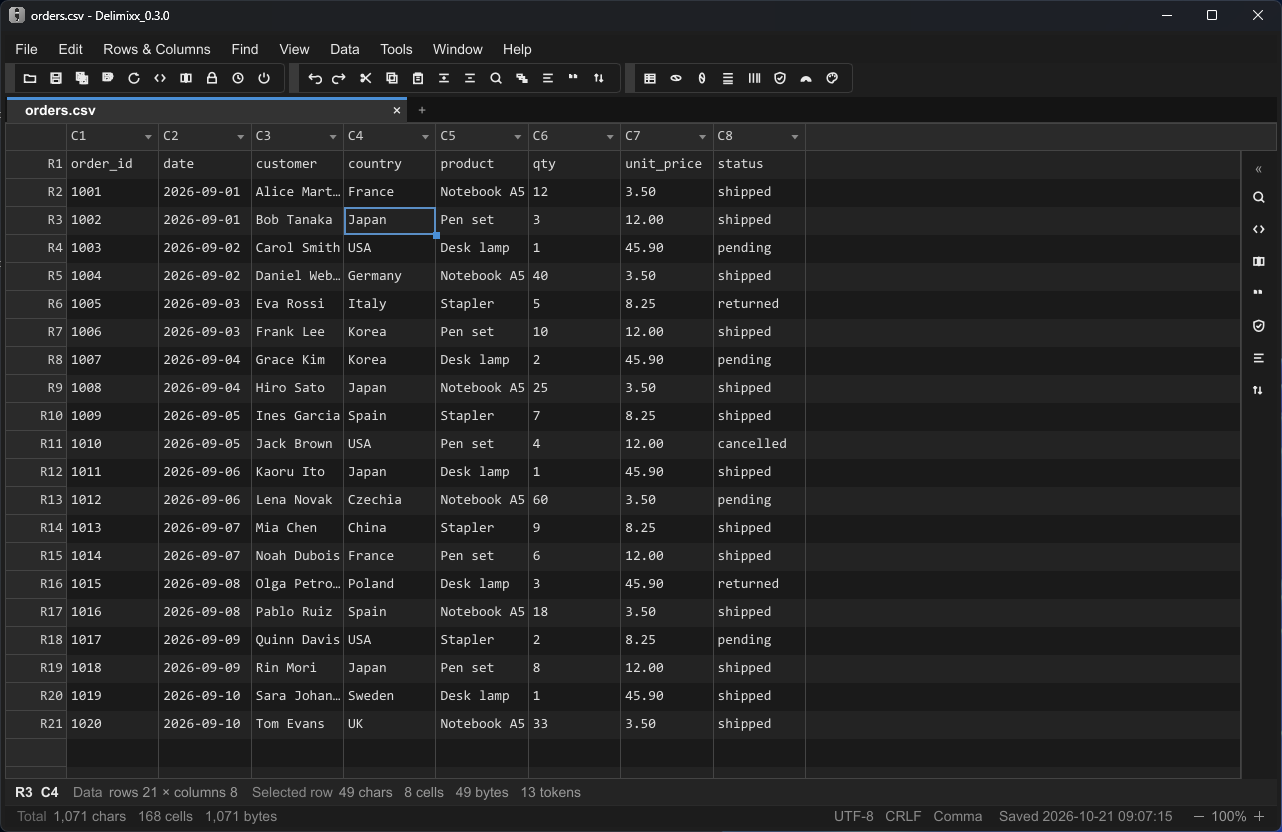Image resolution: width=1282 pixels, height=832 pixels.
Task: Close the orders.csv tab
Action: (x=397, y=110)
